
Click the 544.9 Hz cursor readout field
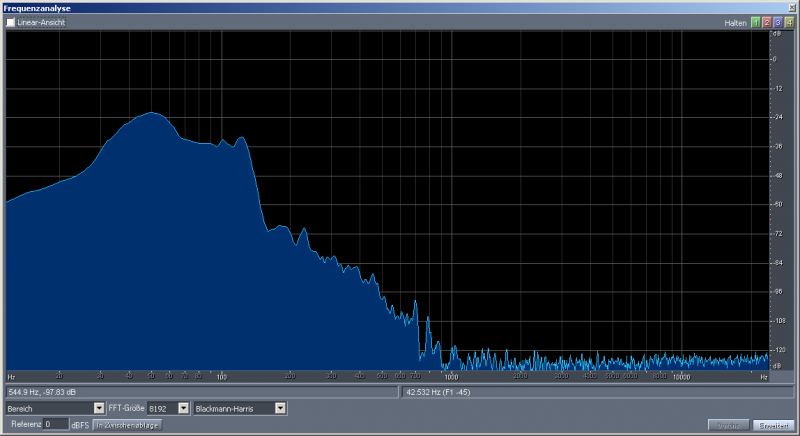(x=200, y=392)
